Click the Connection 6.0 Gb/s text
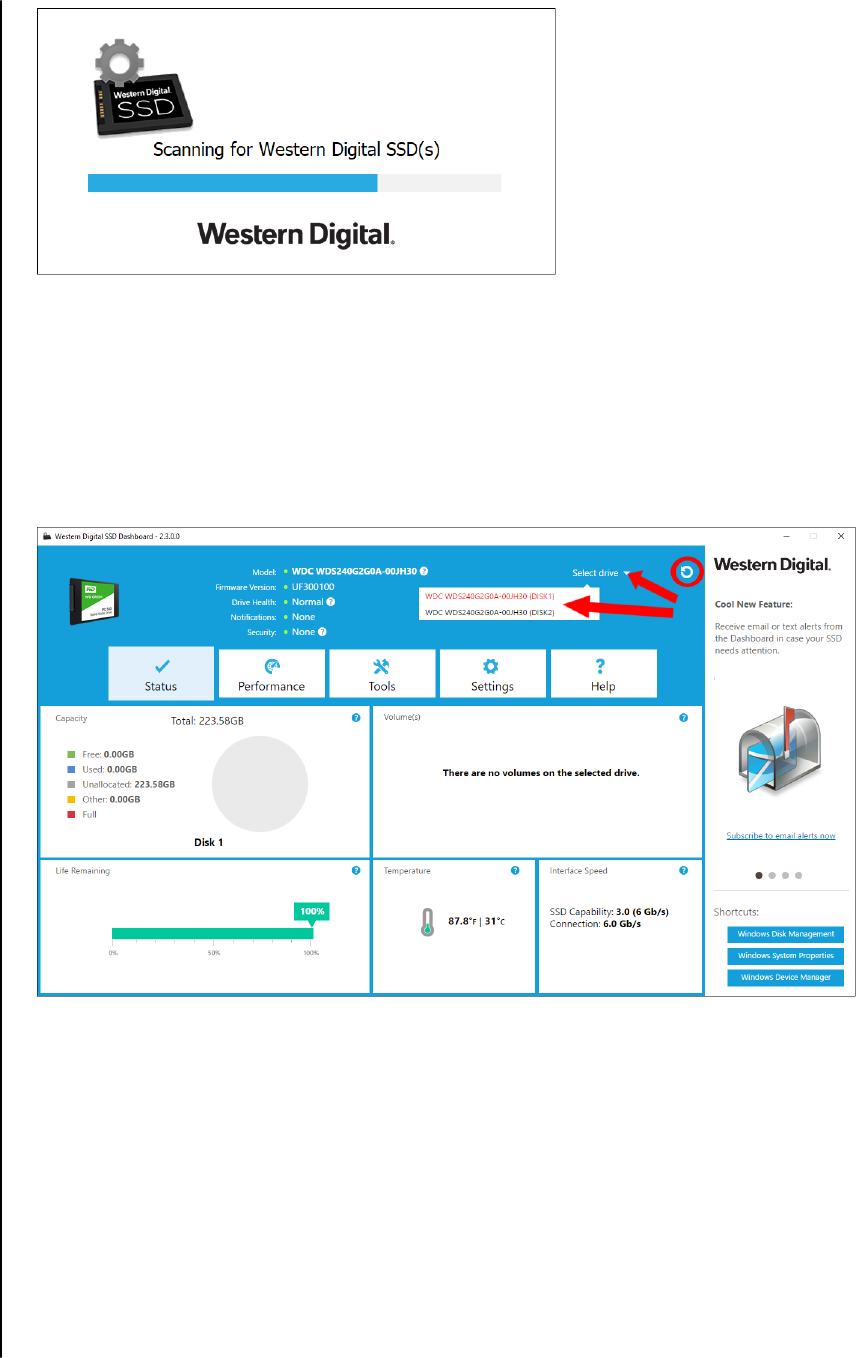 coord(595,924)
